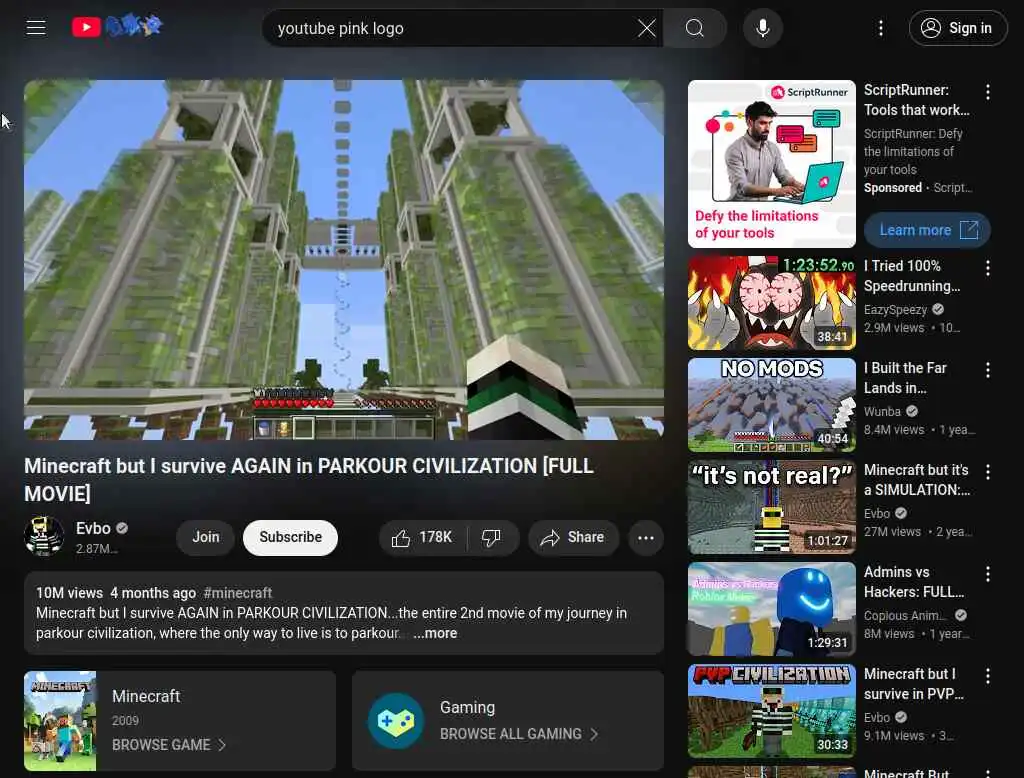Click title 'ScriptRunner: Tools that work...'
The image size is (1024, 778).
tap(916, 100)
